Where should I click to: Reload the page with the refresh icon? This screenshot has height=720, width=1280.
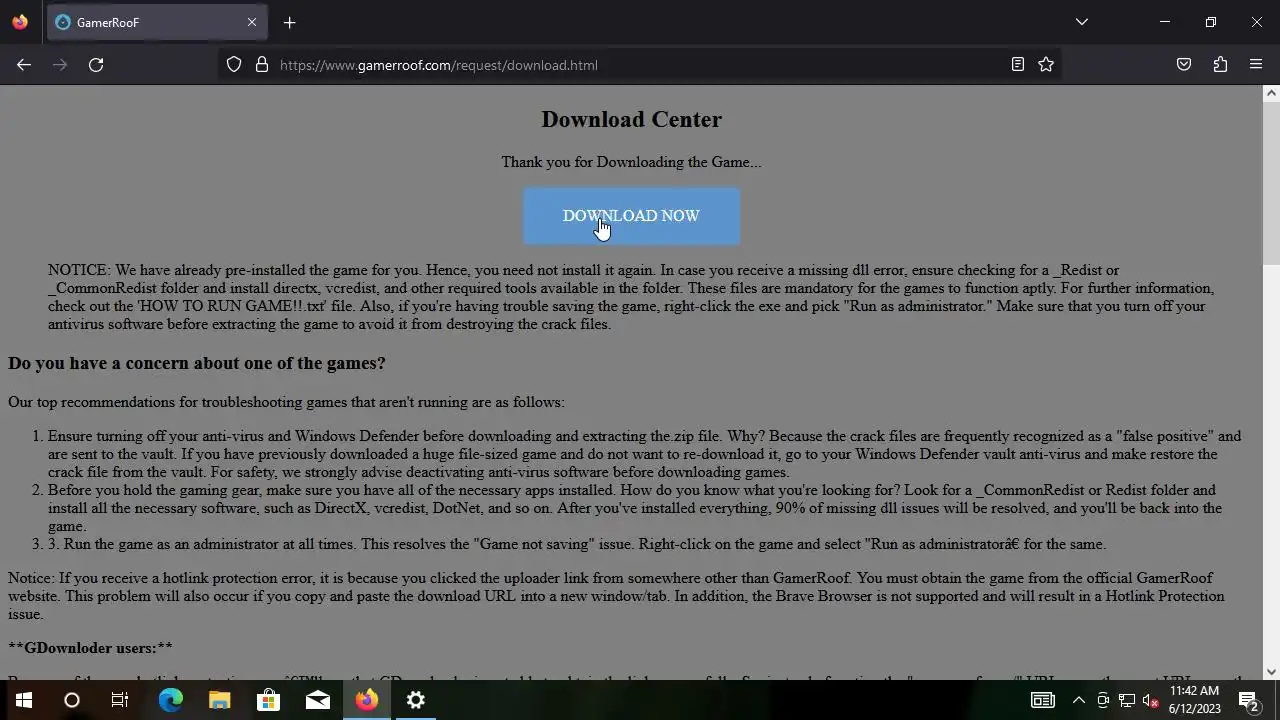96,65
